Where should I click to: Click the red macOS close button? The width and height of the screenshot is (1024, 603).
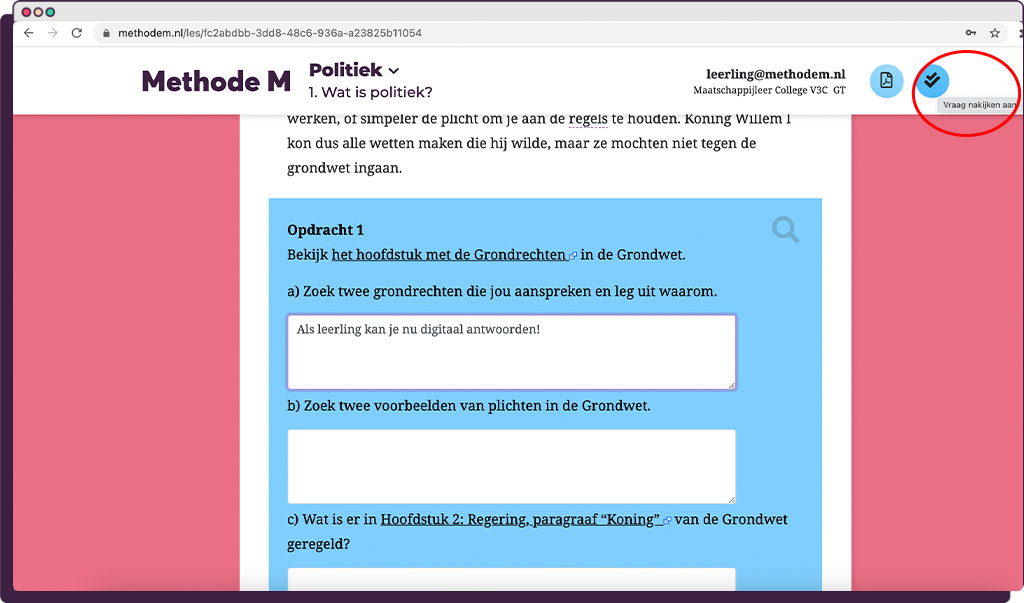[x=26, y=12]
